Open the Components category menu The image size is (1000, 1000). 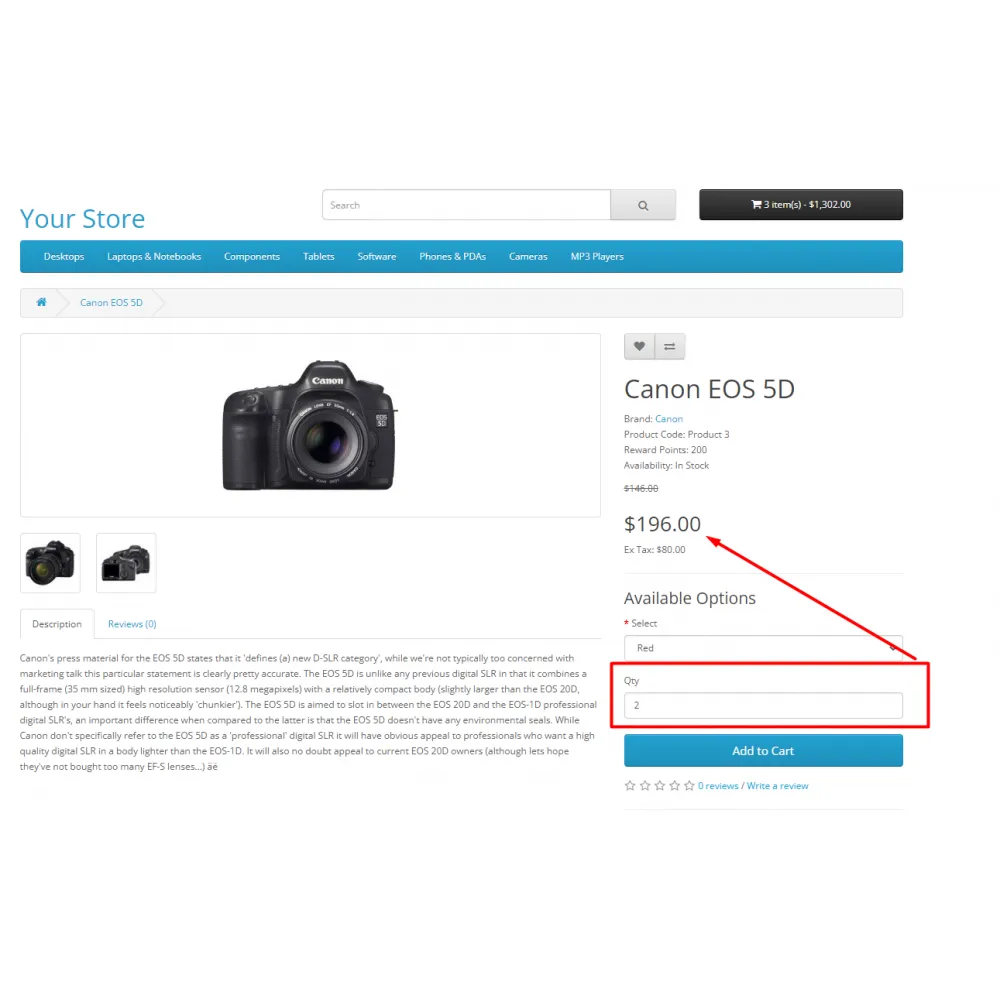252,256
